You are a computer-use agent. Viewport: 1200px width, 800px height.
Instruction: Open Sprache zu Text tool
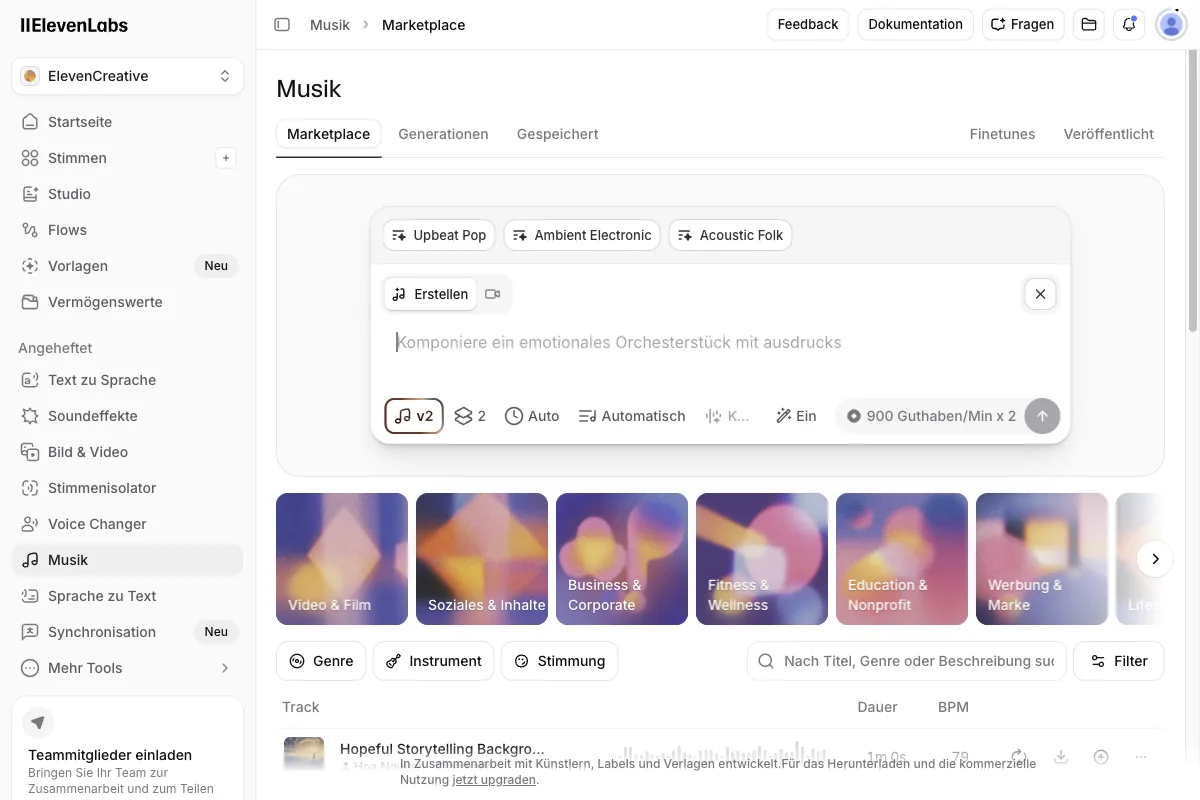pos(128,596)
